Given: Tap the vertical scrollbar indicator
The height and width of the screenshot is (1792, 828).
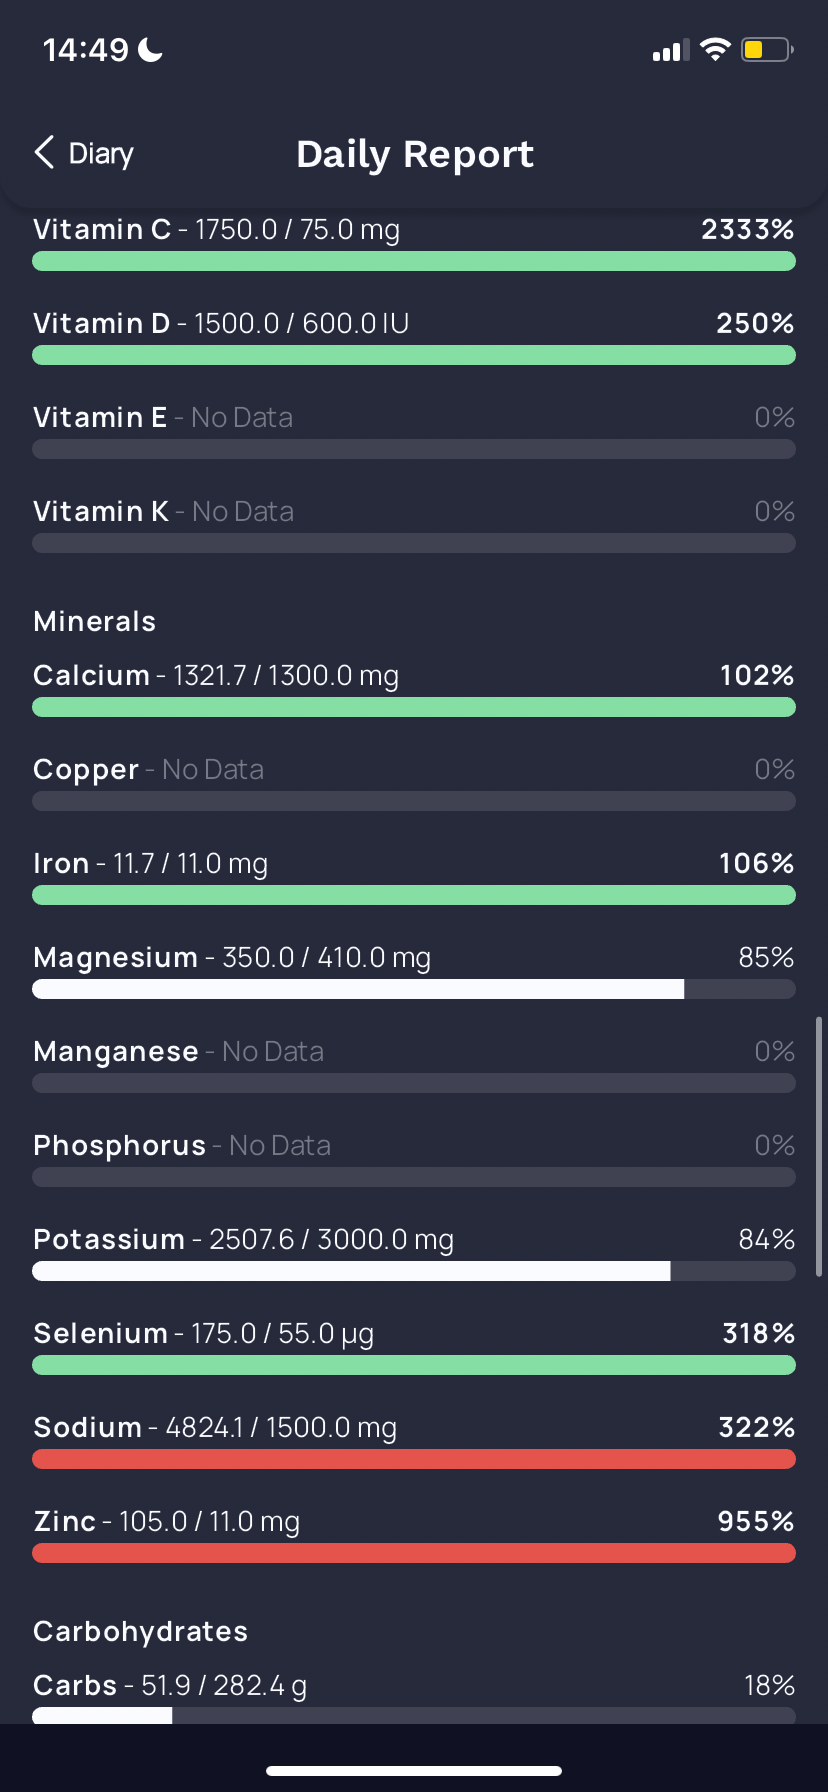Looking at the screenshot, I should click(819, 1147).
